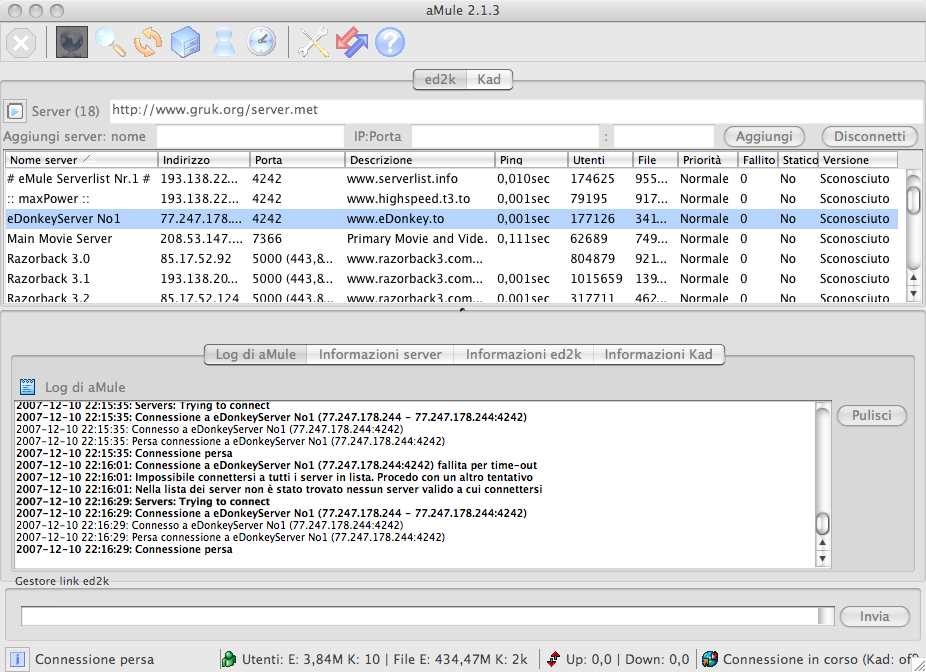926x672 pixels.
Task: Open the Messages person toolbar icon
Action: tap(224, 43)
